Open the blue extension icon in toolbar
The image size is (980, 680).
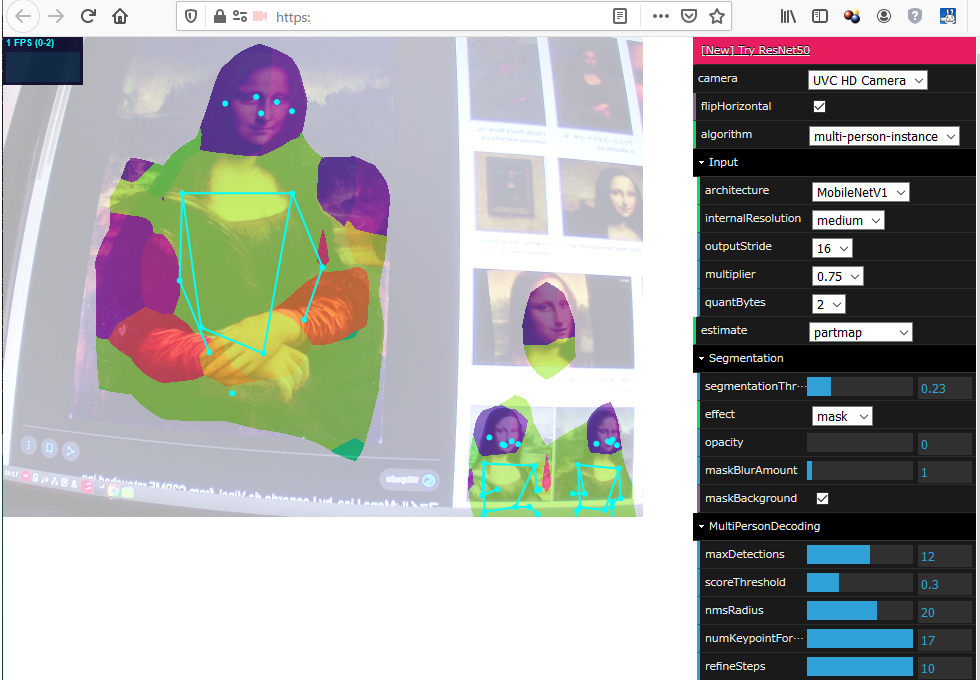[948, 16]
